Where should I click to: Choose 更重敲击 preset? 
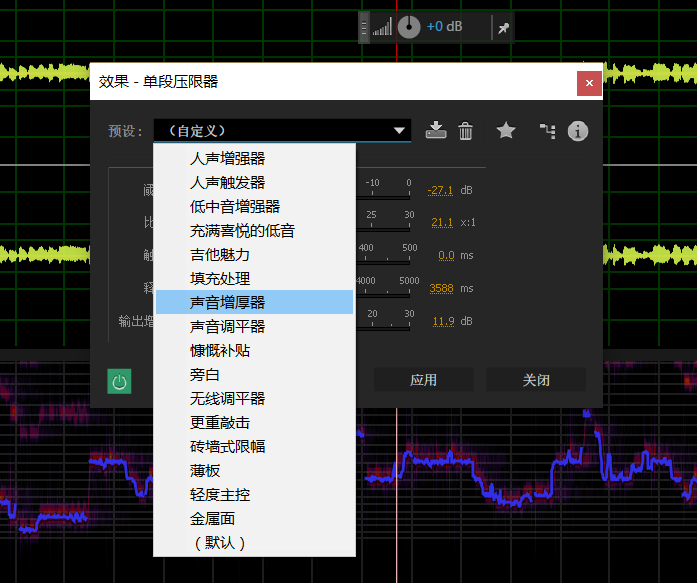point(254,423)
